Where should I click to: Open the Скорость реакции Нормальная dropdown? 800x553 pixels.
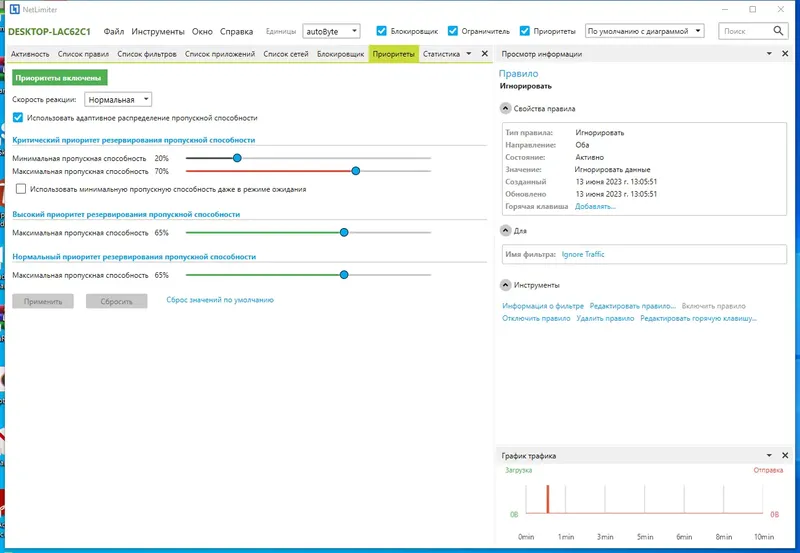[x=118, y=99]
